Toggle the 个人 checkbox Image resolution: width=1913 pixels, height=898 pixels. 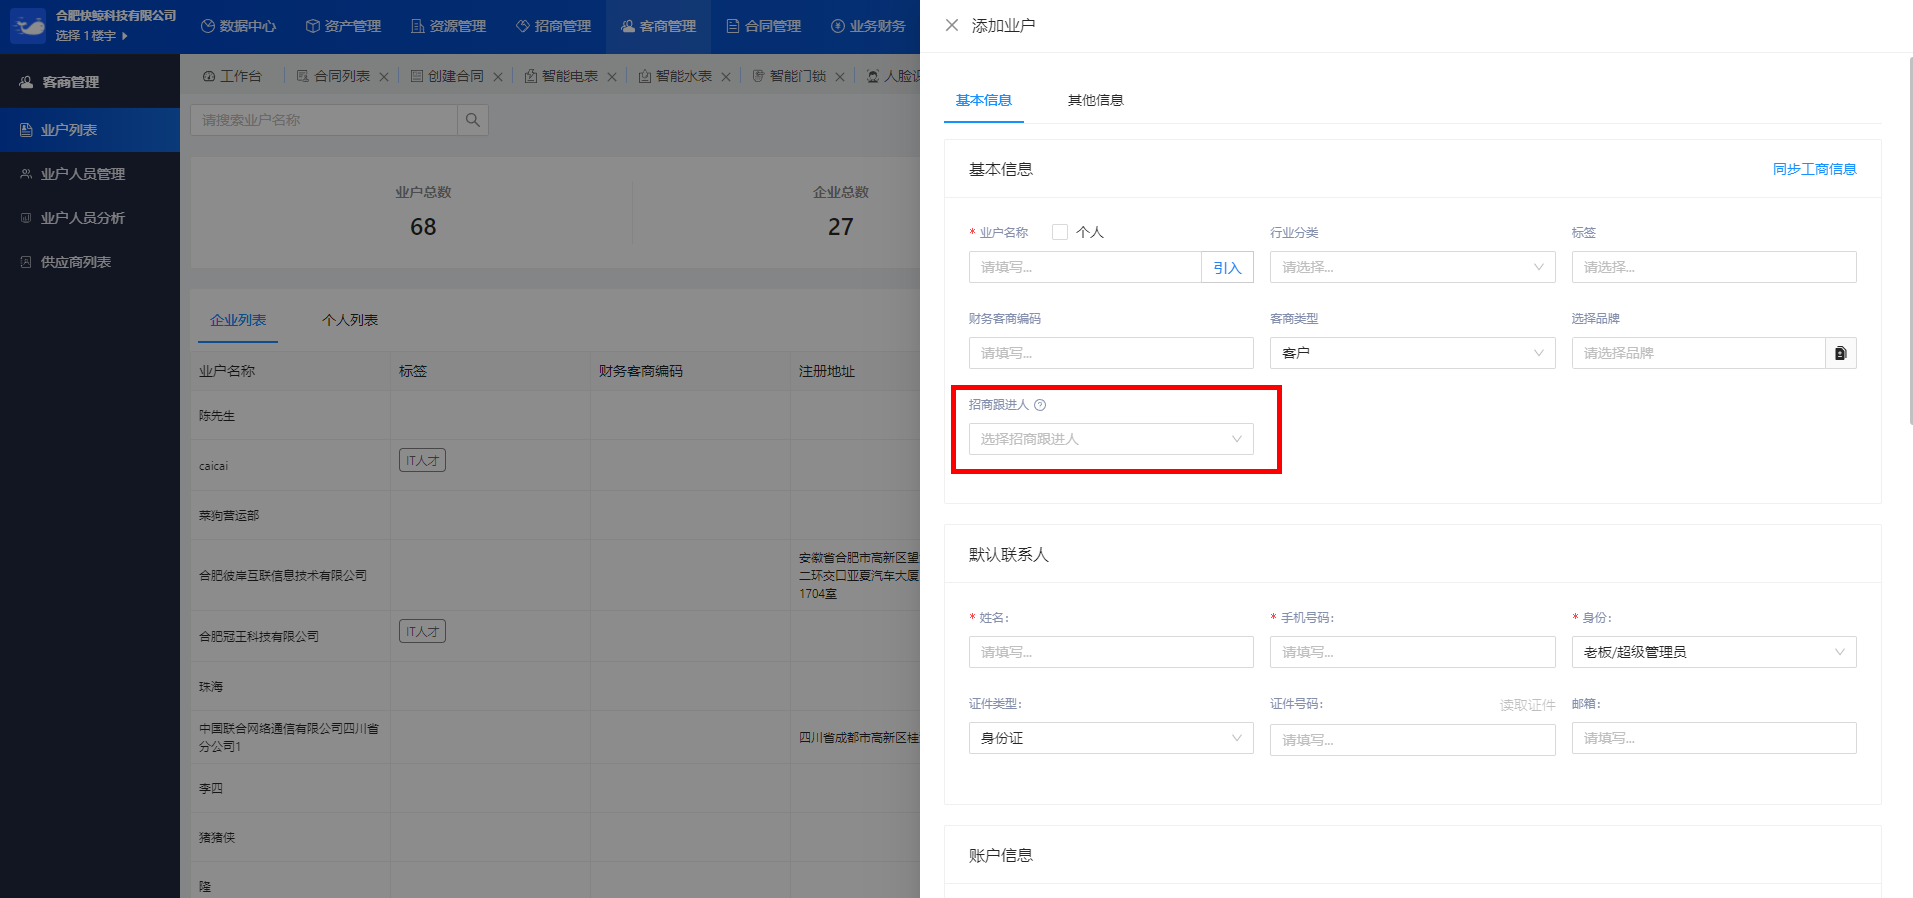pyautogui.click(x=1060, y=232)
